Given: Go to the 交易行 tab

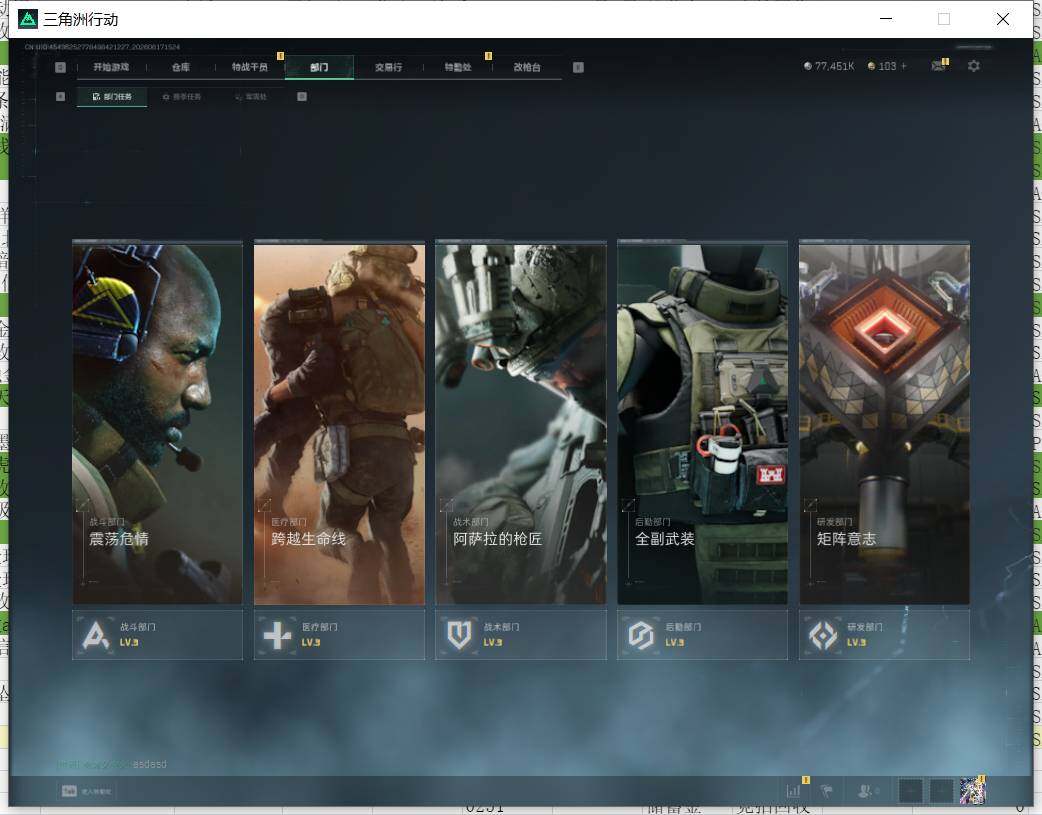Looking at the screenshot, I should (x=388, y=67).
